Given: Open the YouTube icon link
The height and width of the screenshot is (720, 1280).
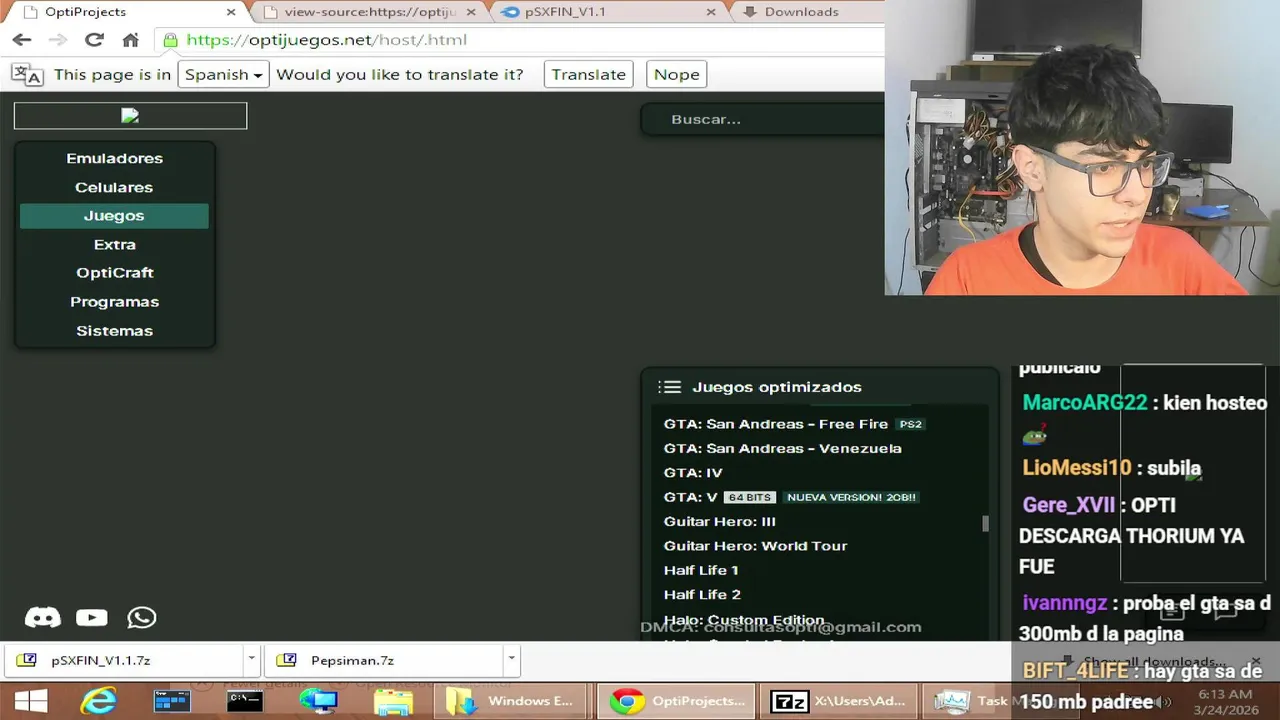Looking at the screenshot, I should click(92, 618).
